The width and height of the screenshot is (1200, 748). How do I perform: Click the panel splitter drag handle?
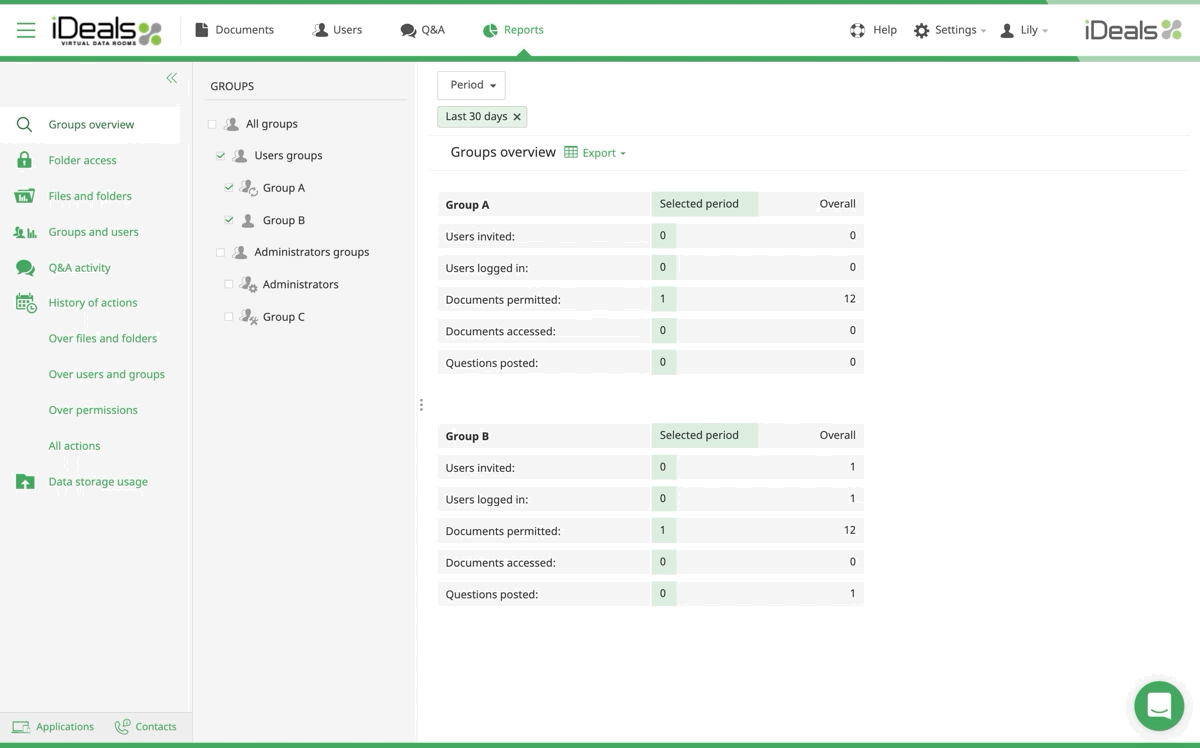click(x=421, y=405)
